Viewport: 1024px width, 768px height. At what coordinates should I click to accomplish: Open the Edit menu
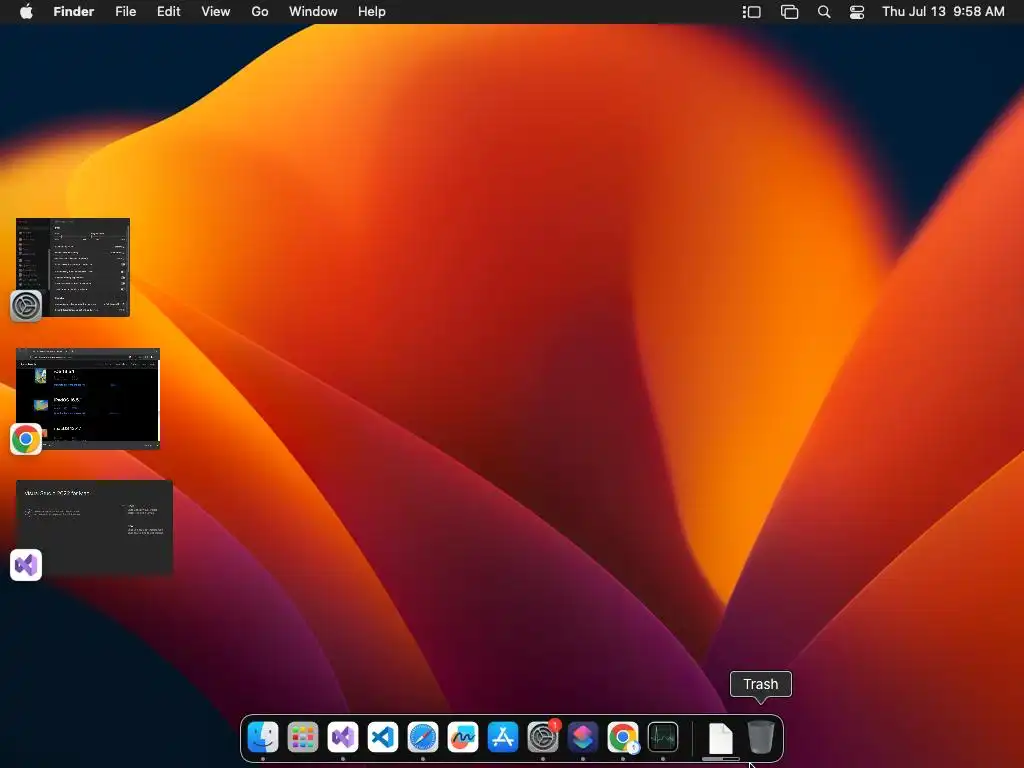(x=168, y=11)
